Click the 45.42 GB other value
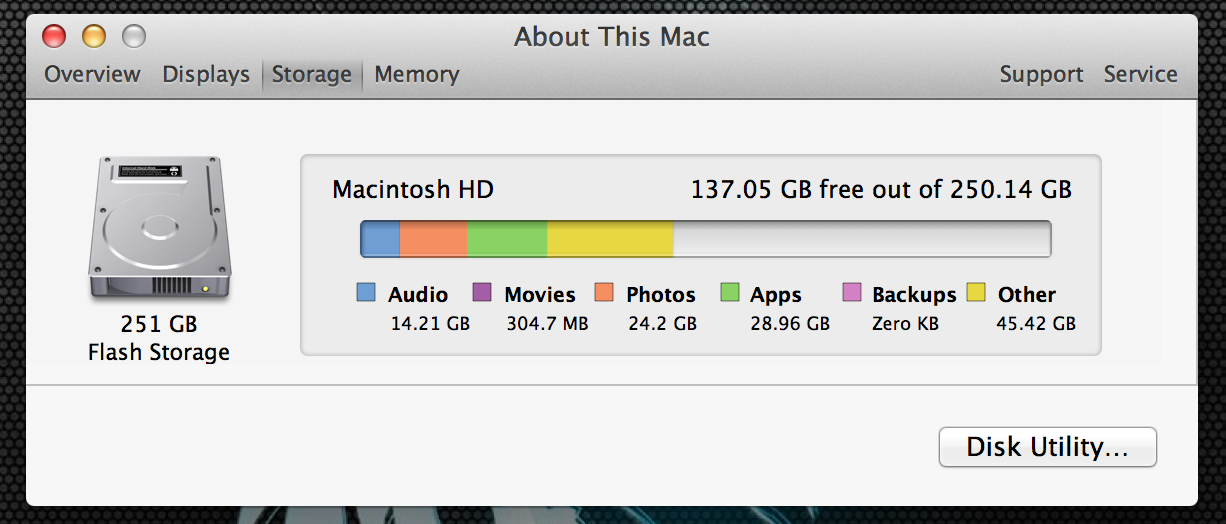 tap(1036, 324)
